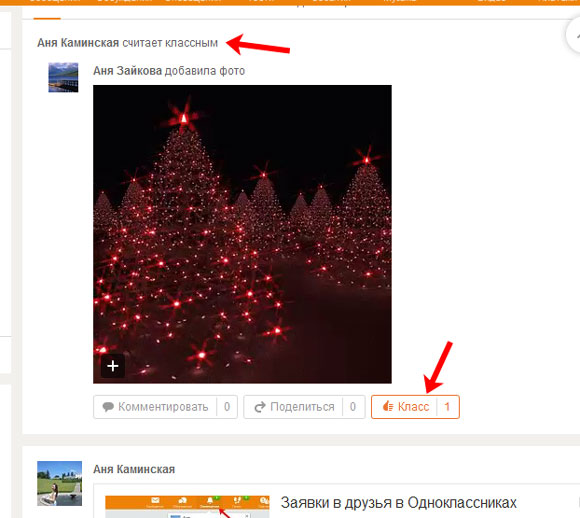Click the Класс label text

[413, 407]
